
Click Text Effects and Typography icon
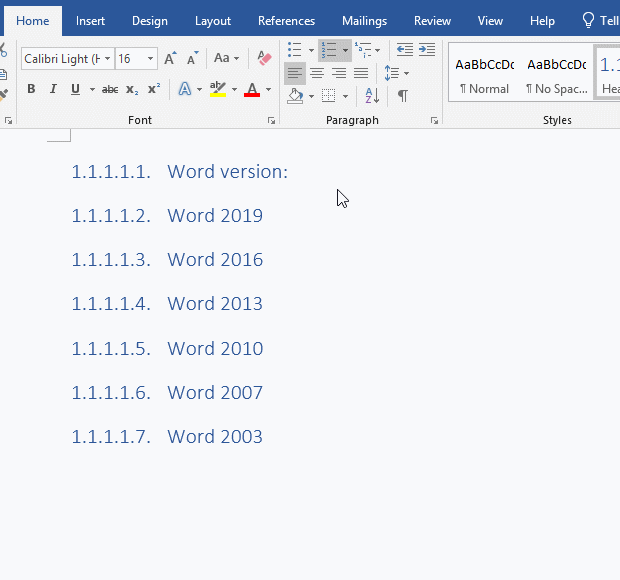pos(184,89)
